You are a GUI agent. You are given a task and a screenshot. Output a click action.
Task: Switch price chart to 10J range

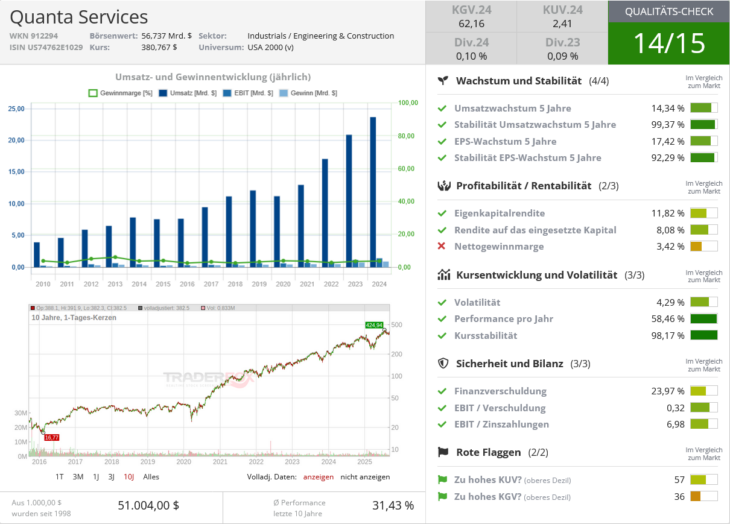coord(129,477)
